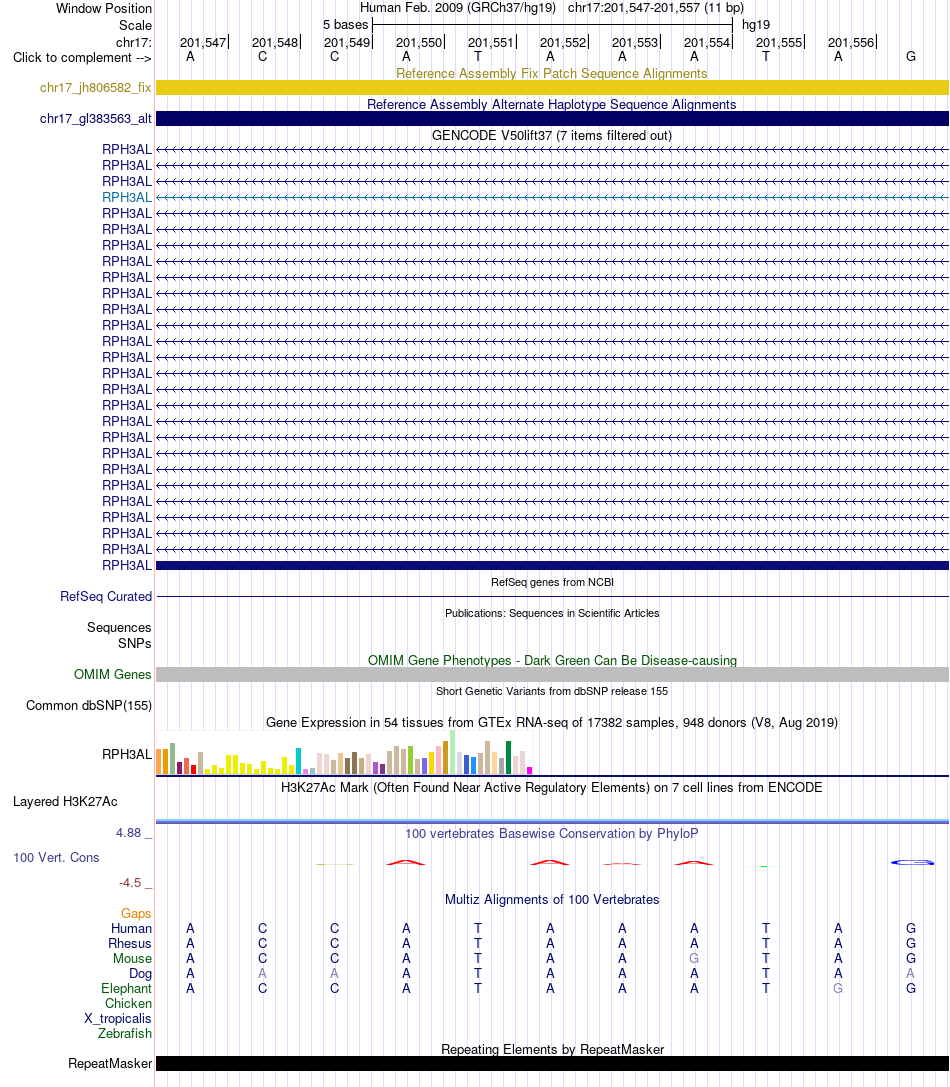Open 'Short Genetic Variants from dbSNP release 155' title
Image resolution: width=950 pixels, height=1087 pixels.
pos(552,691)
